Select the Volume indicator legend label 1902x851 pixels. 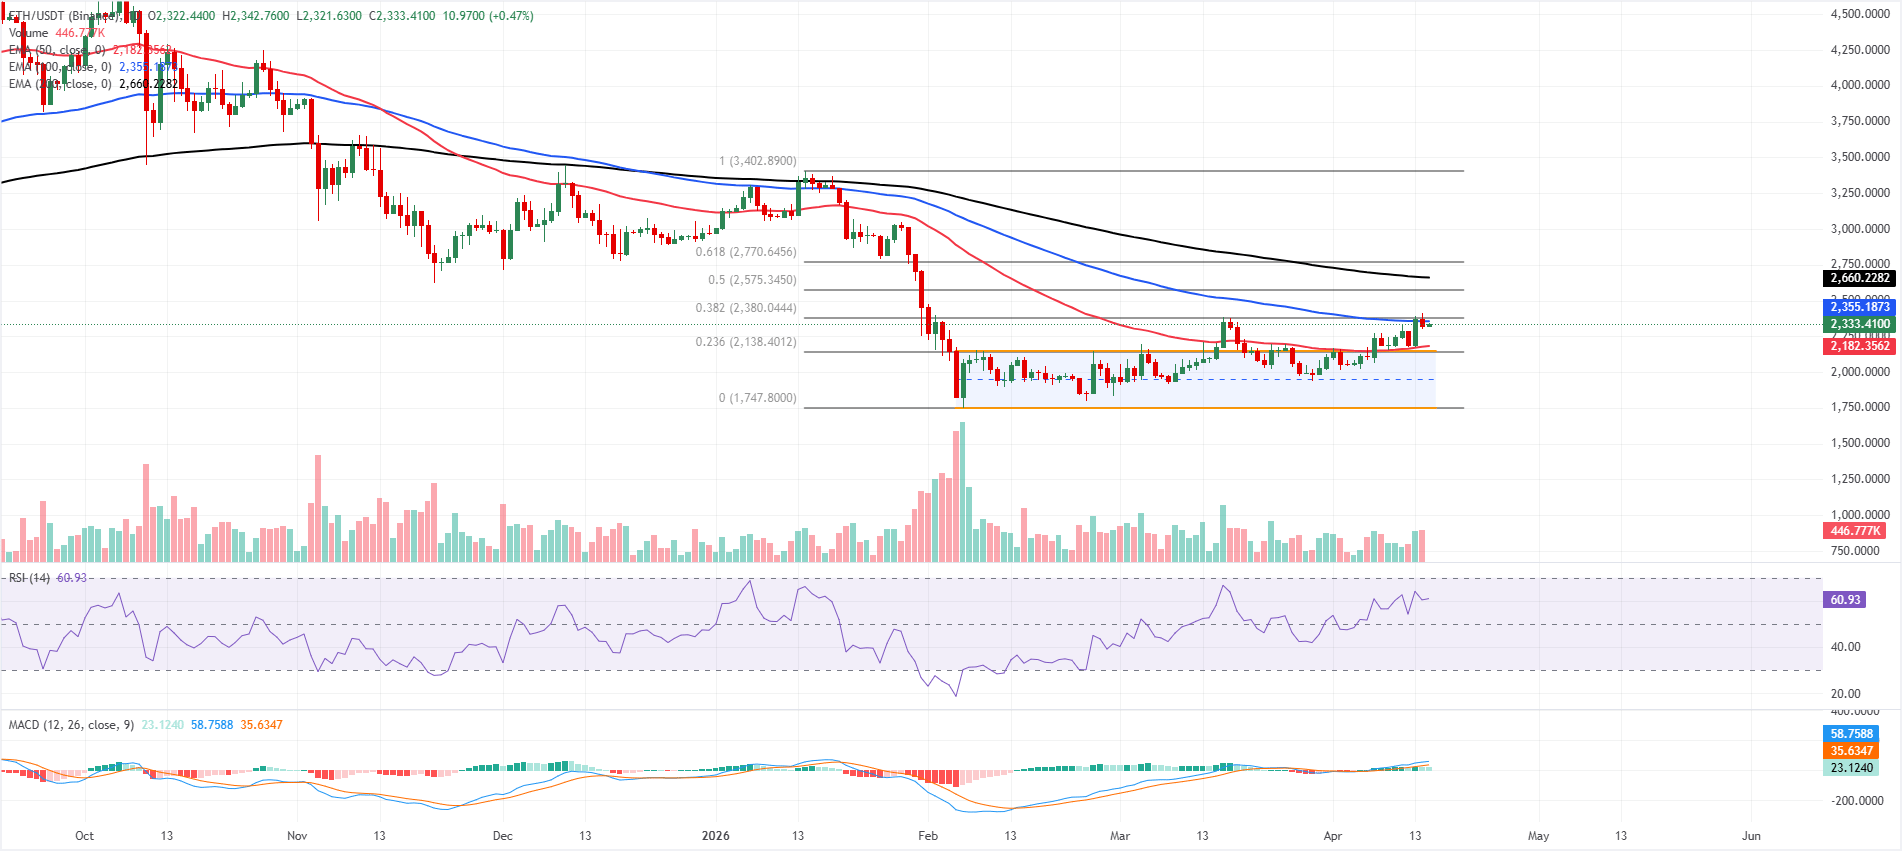tap(28, 33)
